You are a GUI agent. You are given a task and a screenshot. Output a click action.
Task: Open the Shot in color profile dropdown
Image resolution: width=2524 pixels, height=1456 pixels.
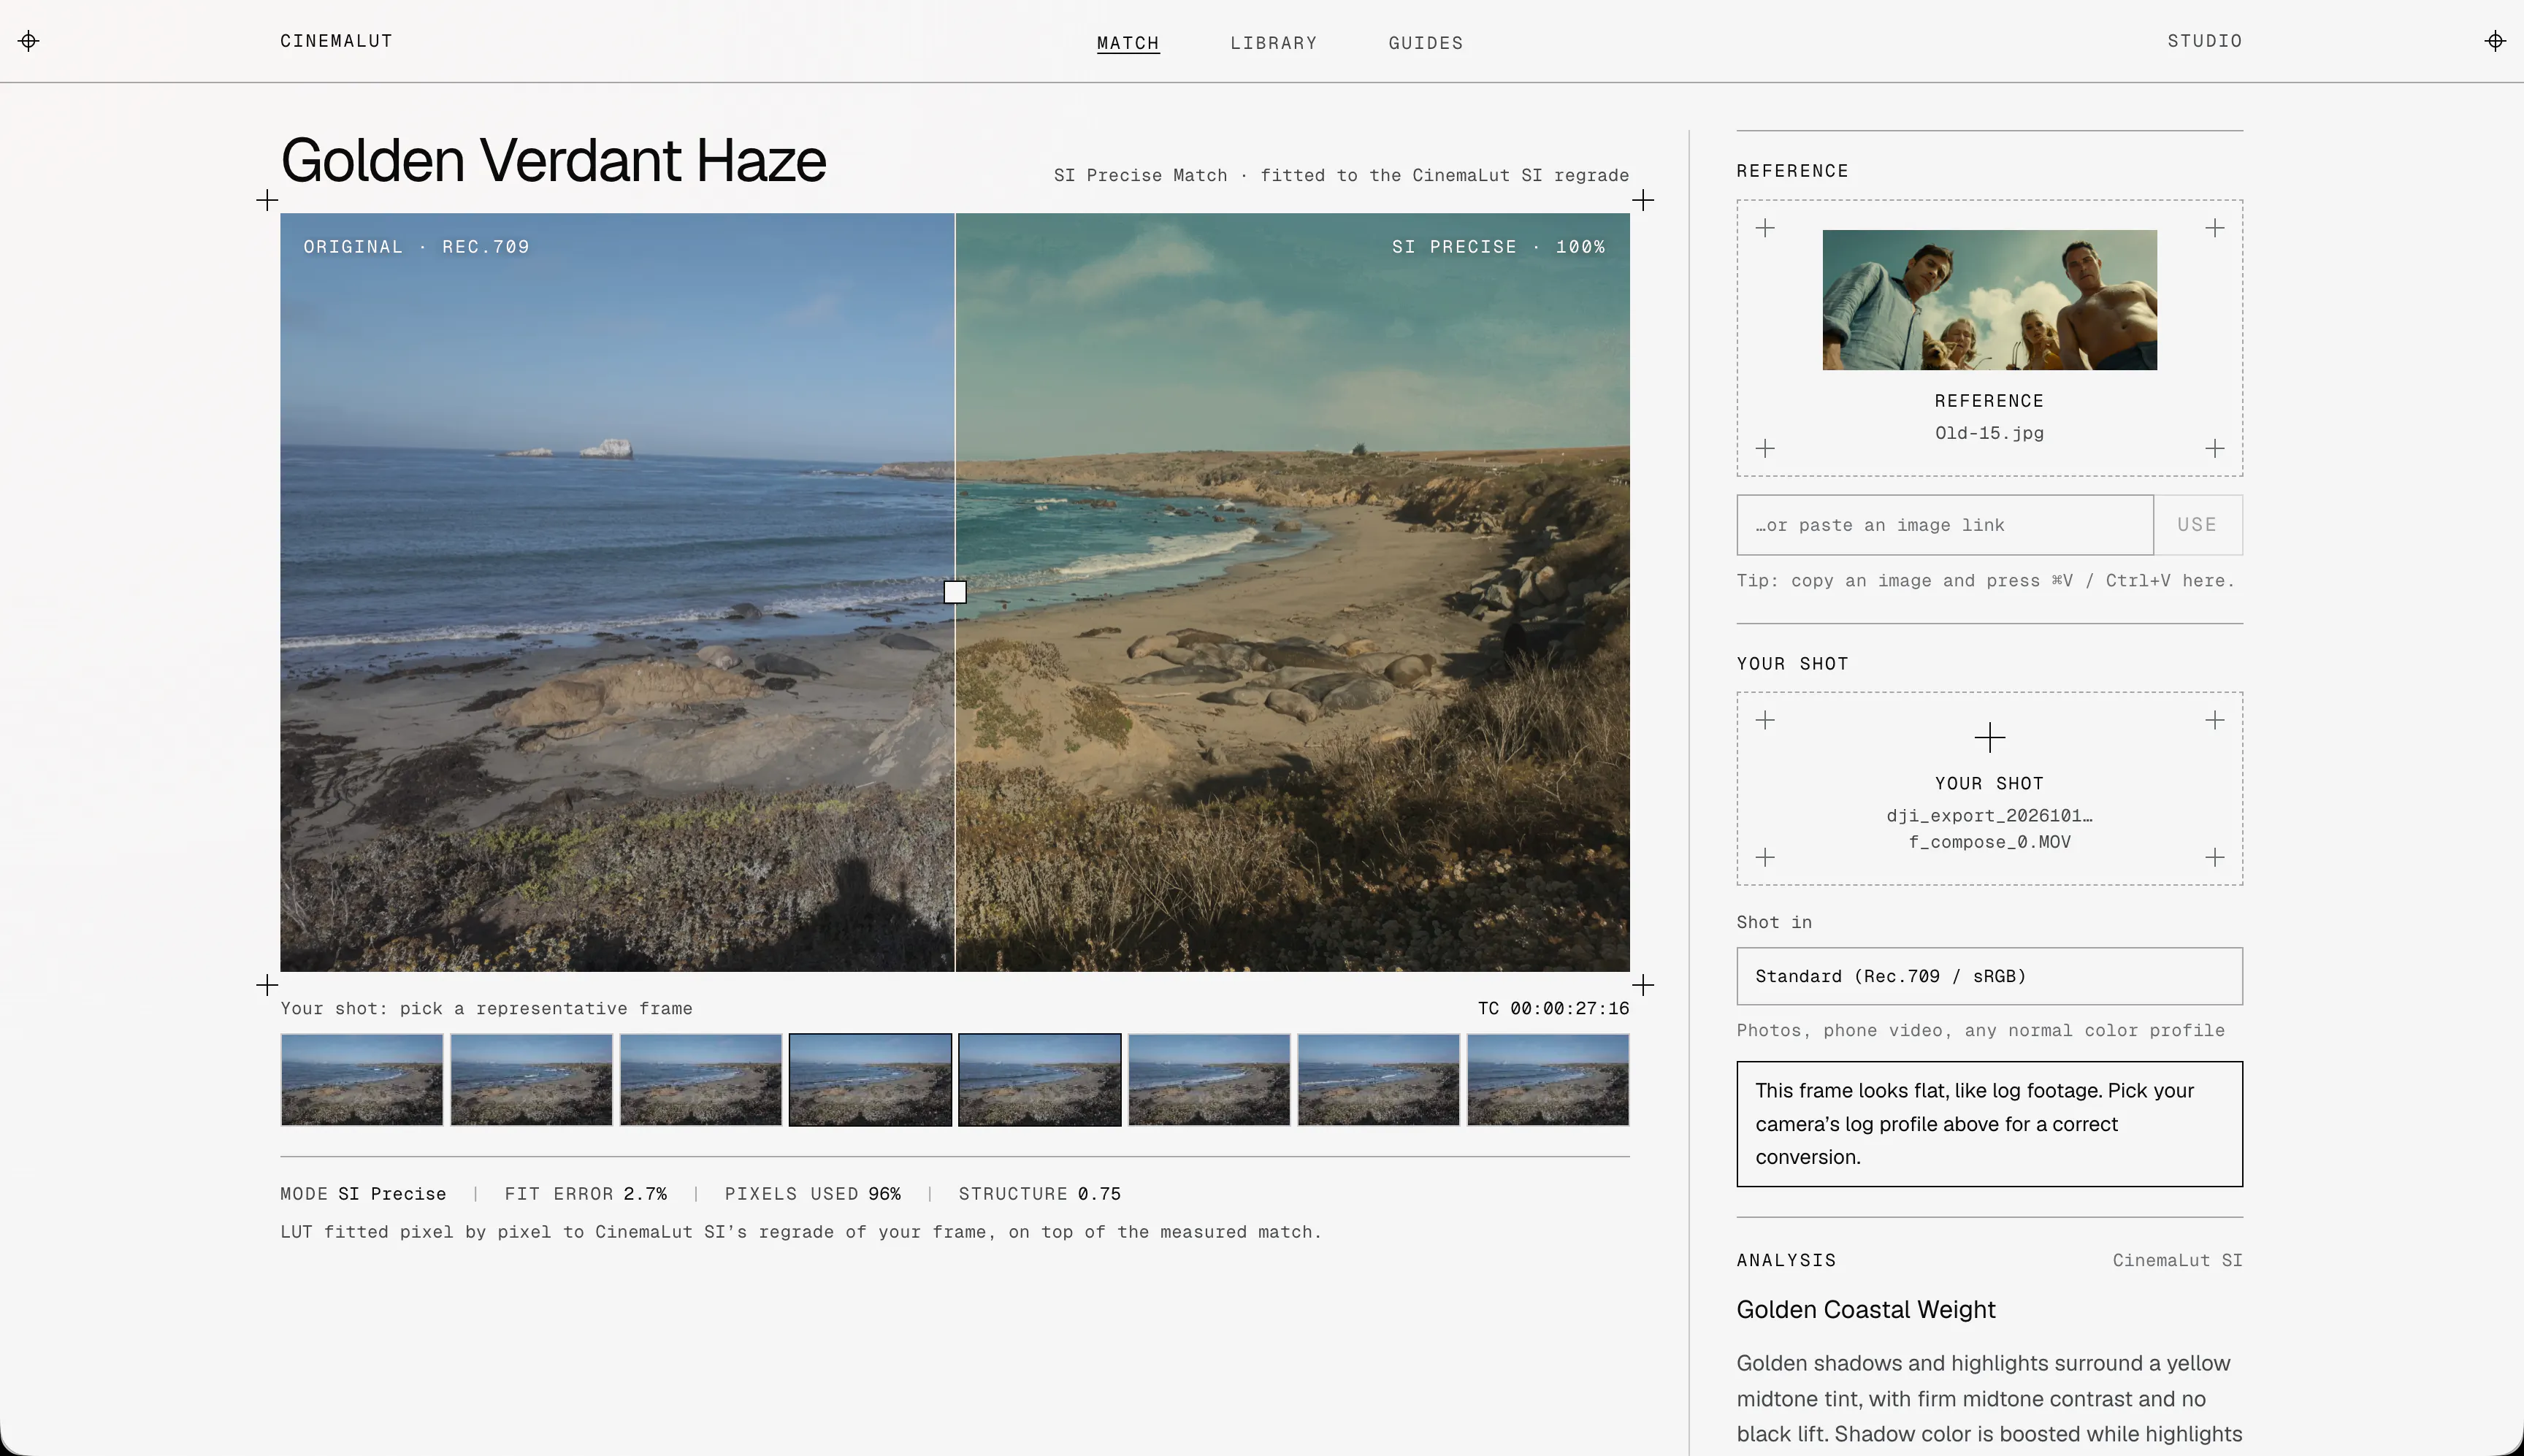point(1989,976)
